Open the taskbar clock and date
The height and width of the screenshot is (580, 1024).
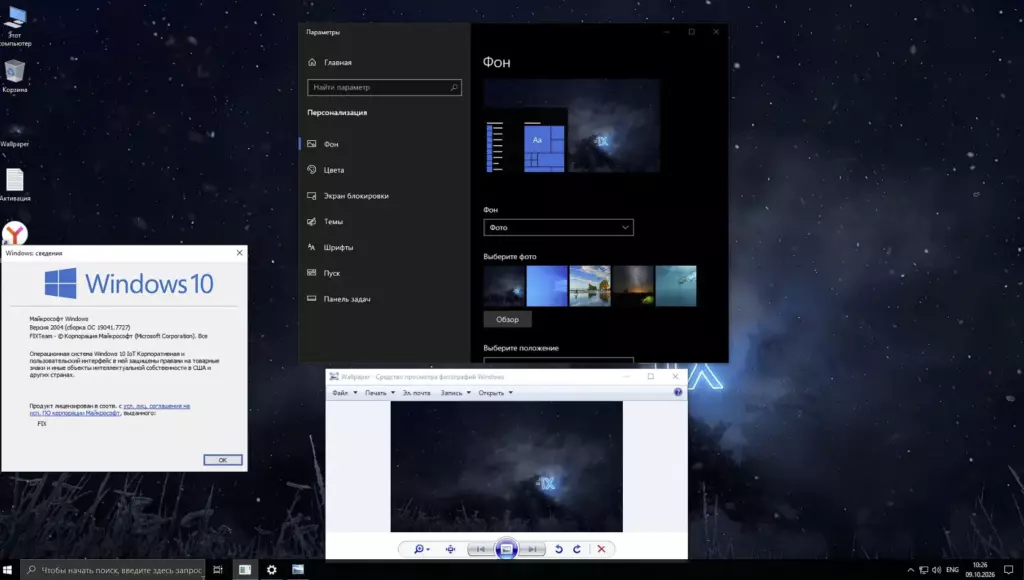click(980, 570)
